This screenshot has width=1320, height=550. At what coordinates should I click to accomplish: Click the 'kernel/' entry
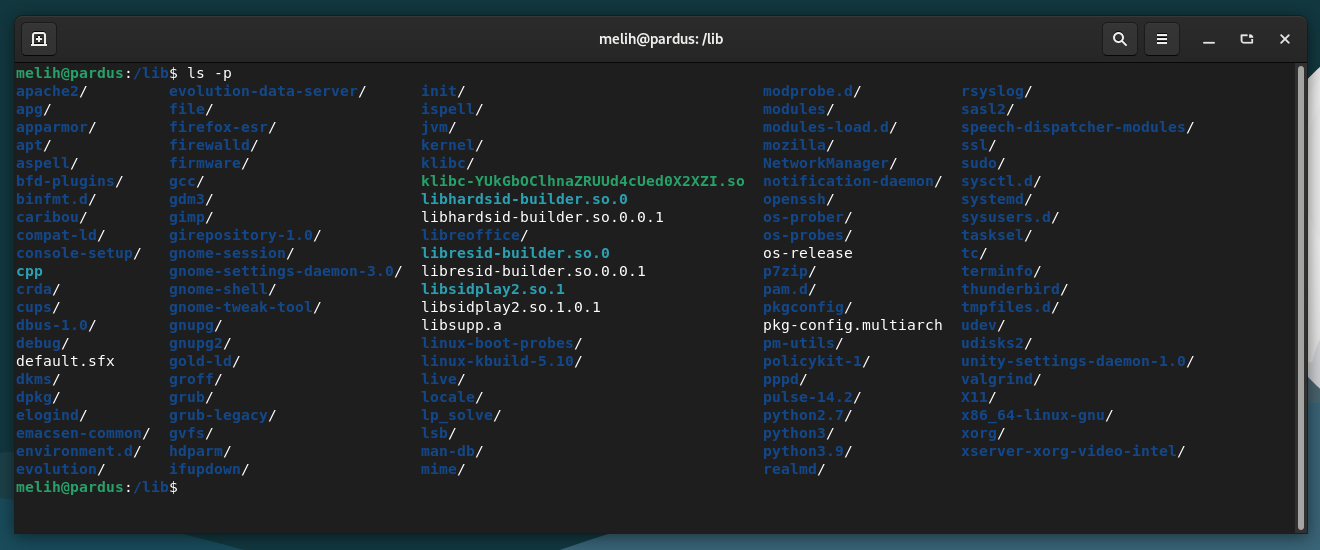[x=452, y=145]
